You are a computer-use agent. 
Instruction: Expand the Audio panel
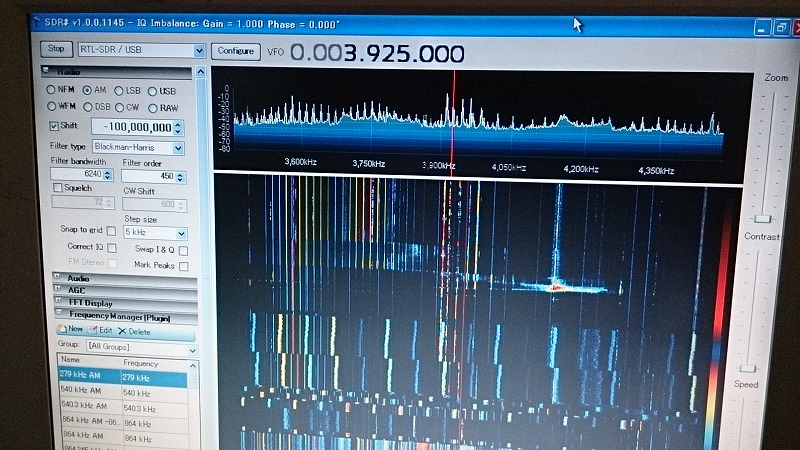(125, 278)
